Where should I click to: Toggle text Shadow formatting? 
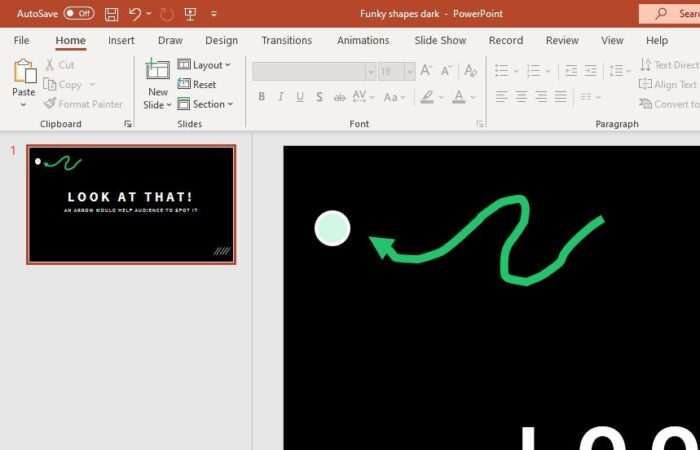(319, 96)
